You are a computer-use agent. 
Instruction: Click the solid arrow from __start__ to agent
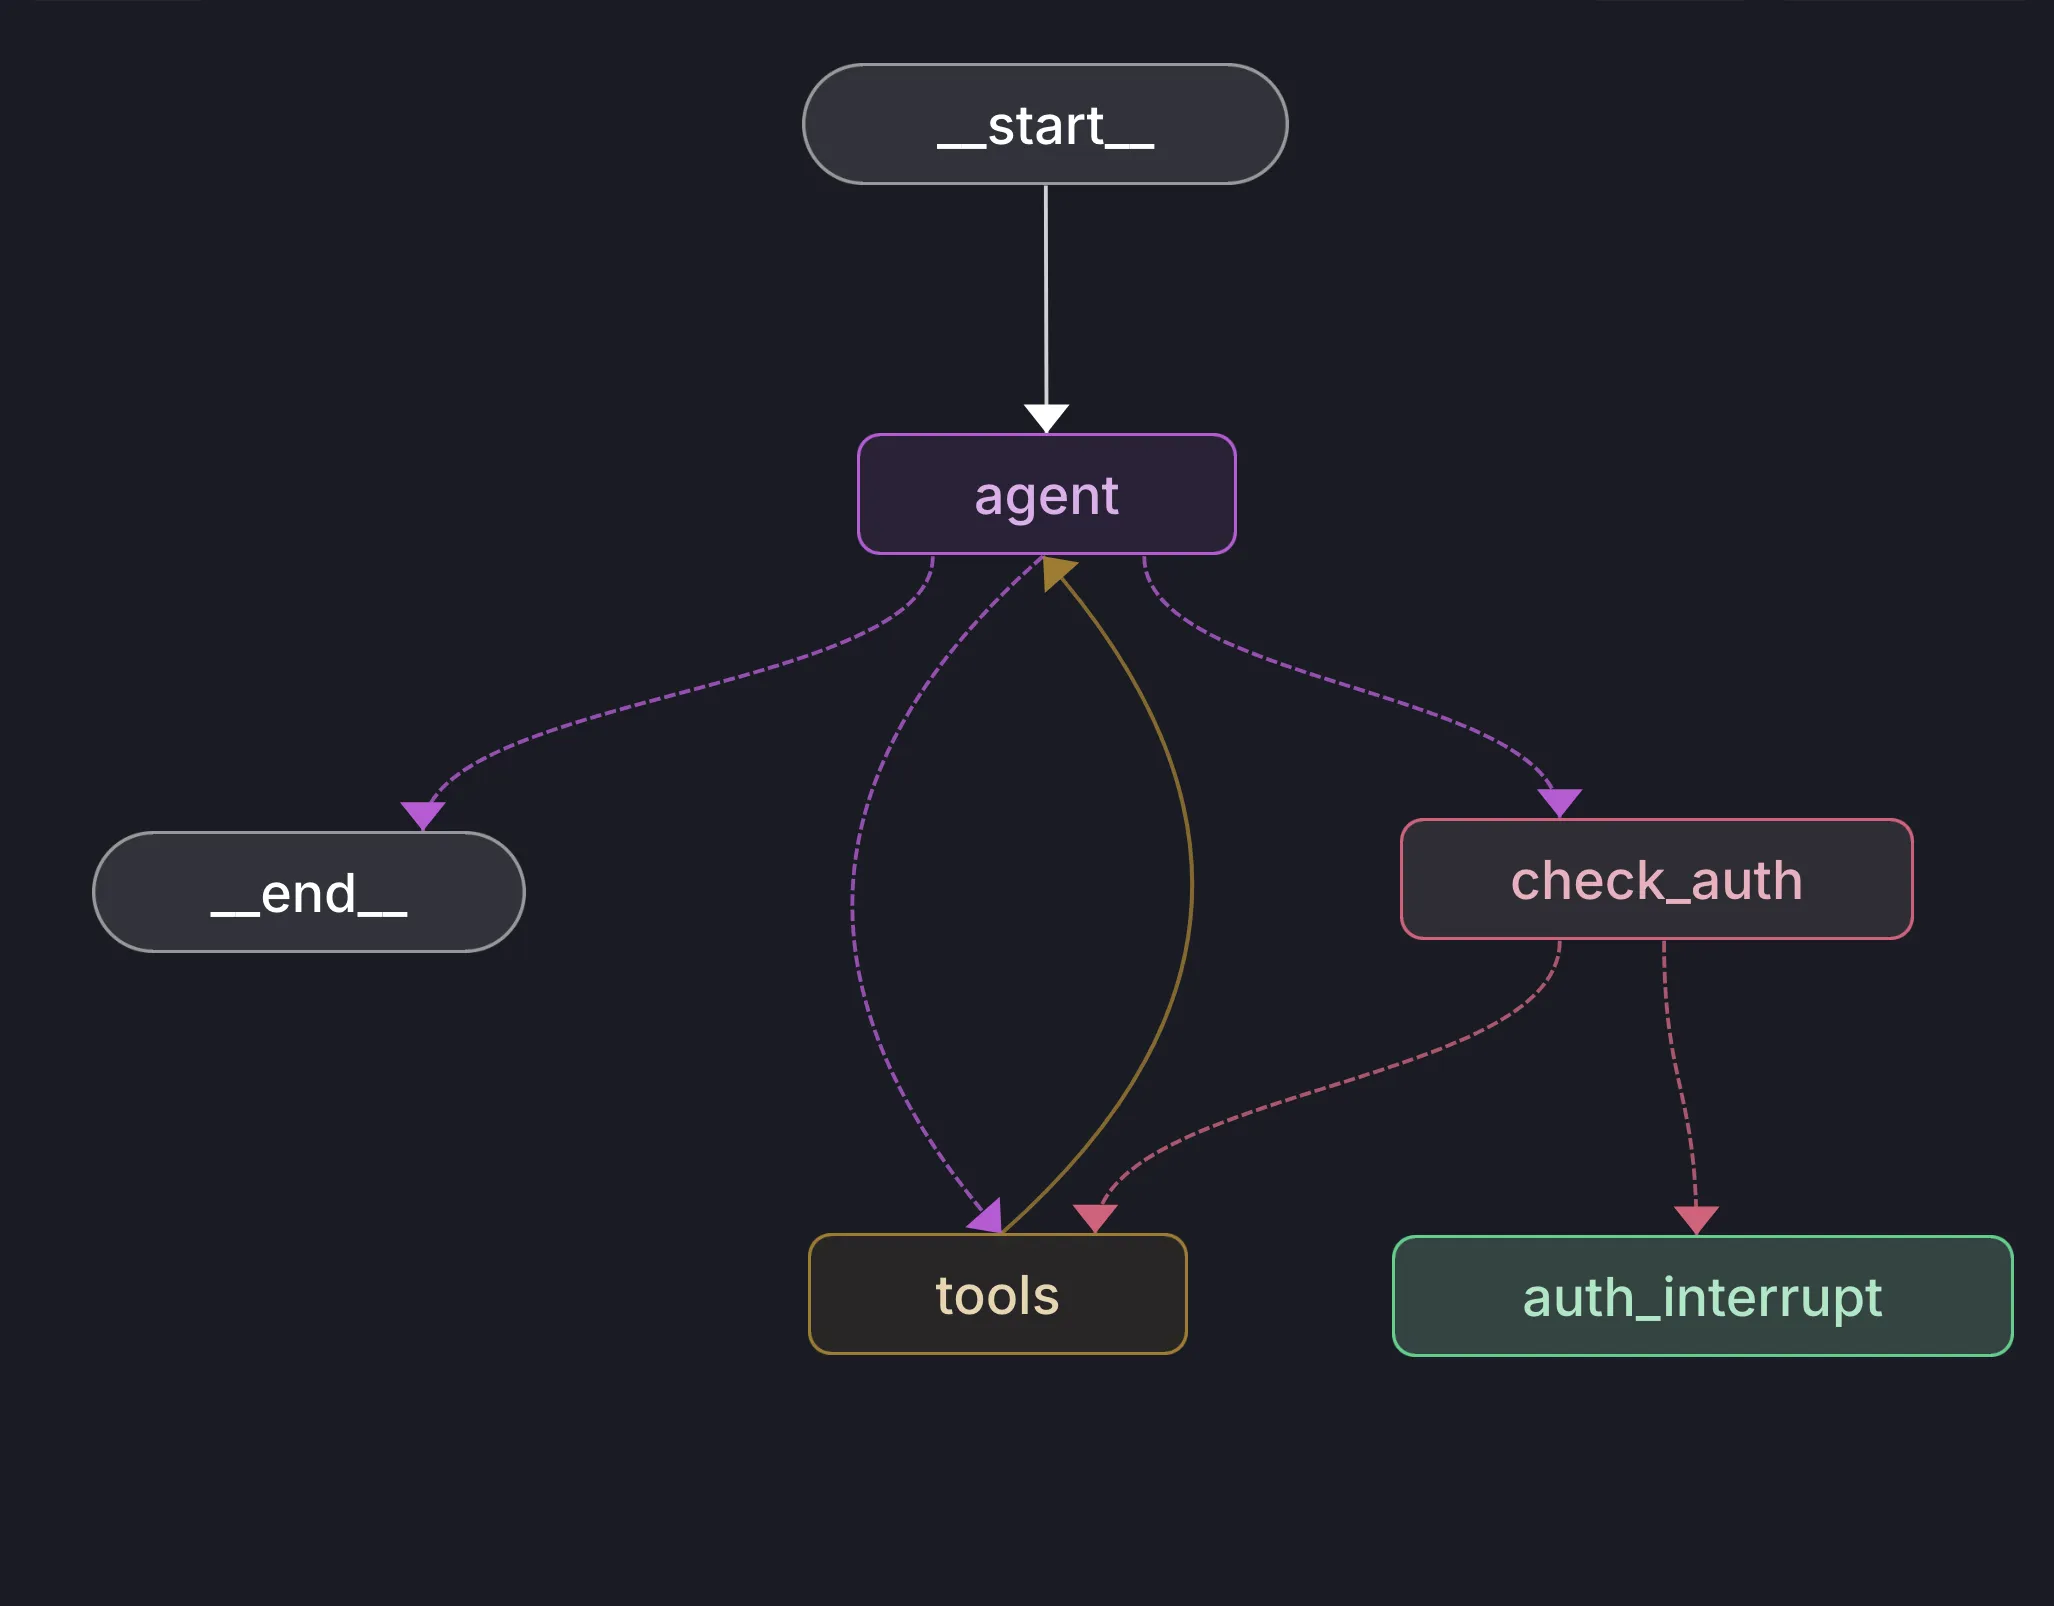click(x=1045, y=300)
